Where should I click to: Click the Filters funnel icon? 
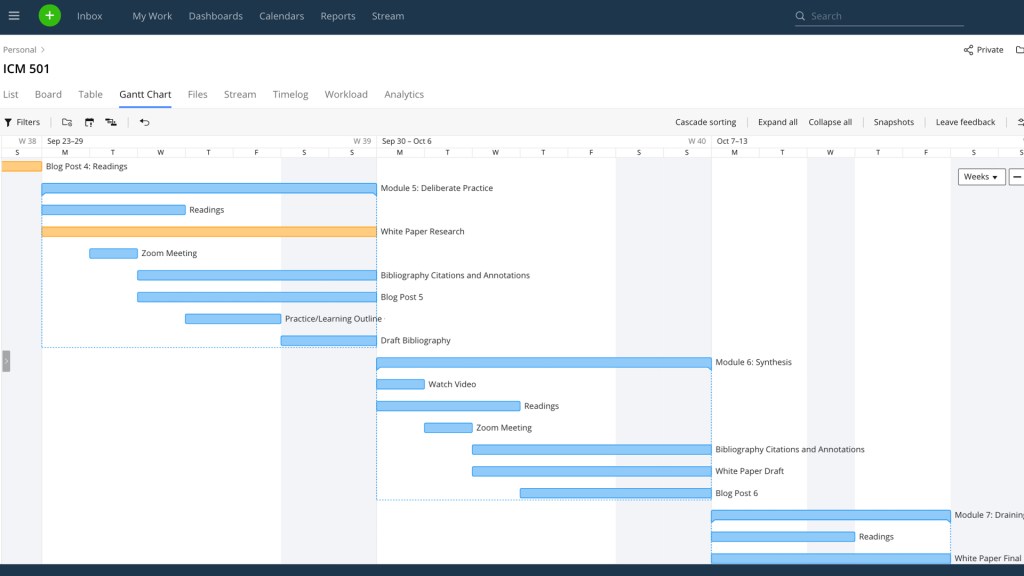tap(9, 122)
